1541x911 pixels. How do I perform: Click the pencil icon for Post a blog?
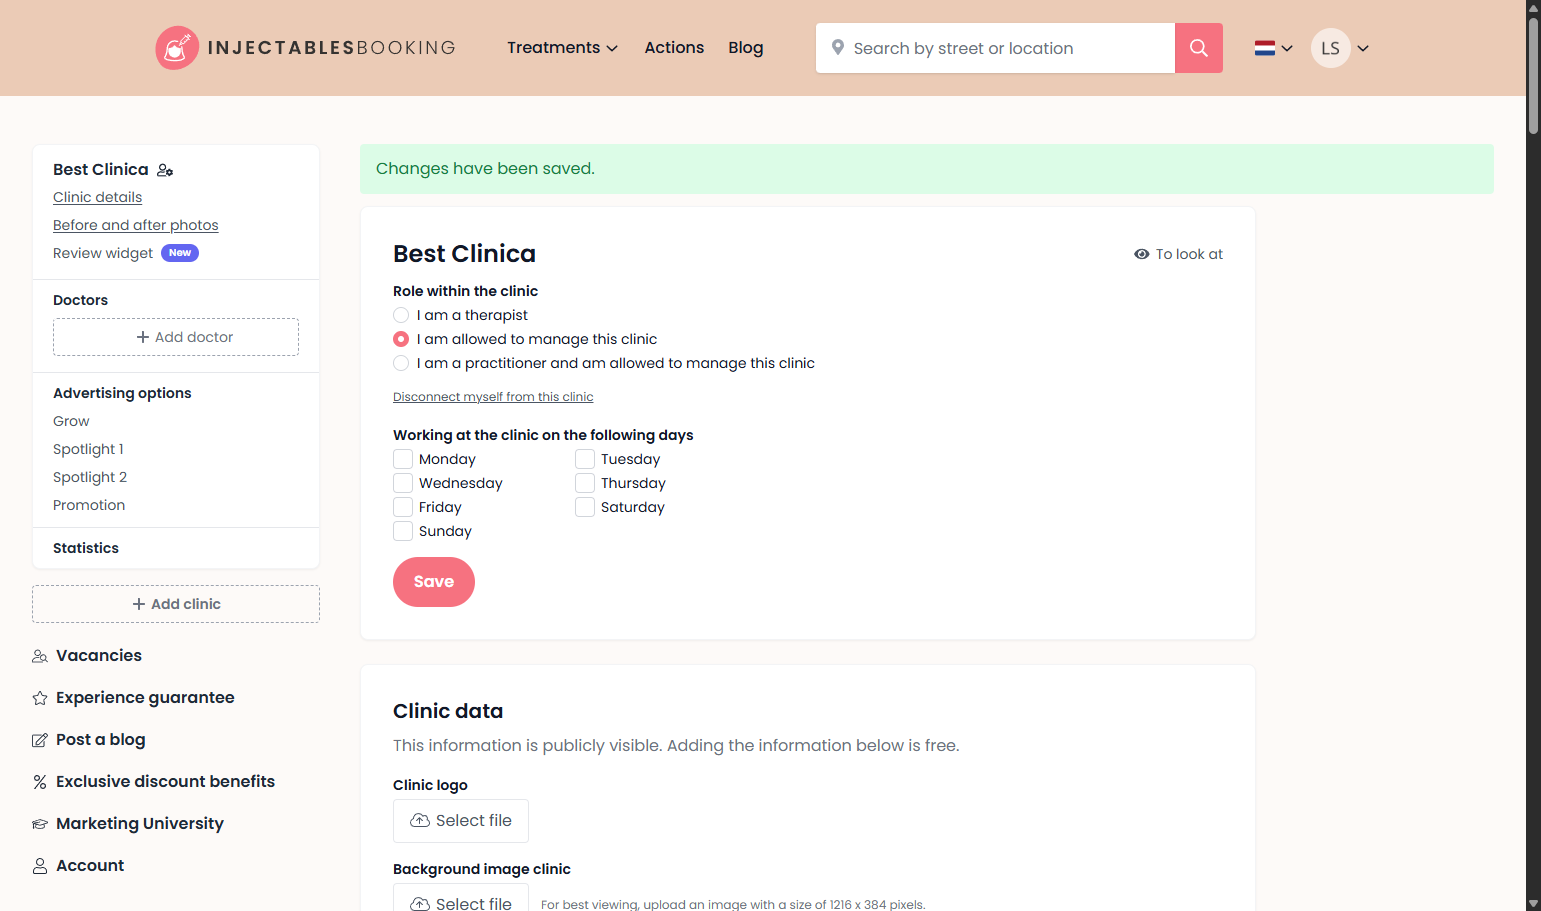40,740
